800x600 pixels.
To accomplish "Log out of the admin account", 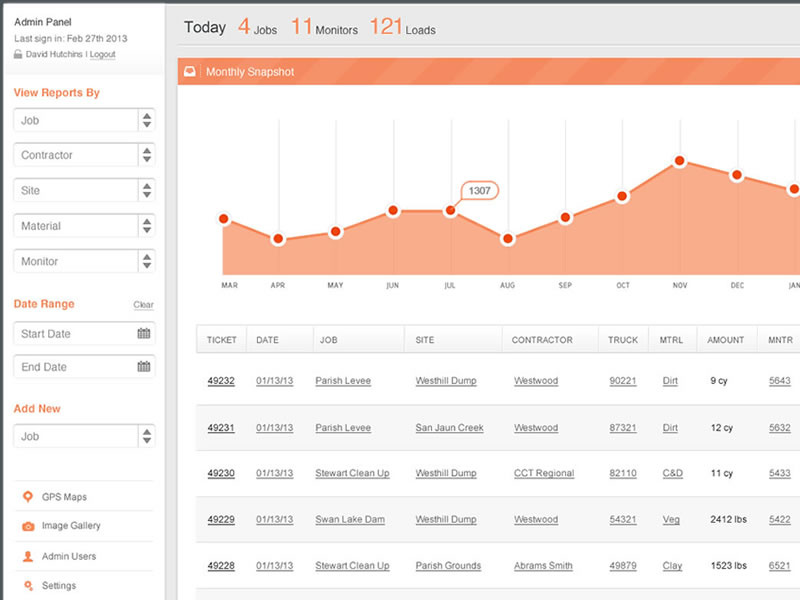I will [103, 53].
